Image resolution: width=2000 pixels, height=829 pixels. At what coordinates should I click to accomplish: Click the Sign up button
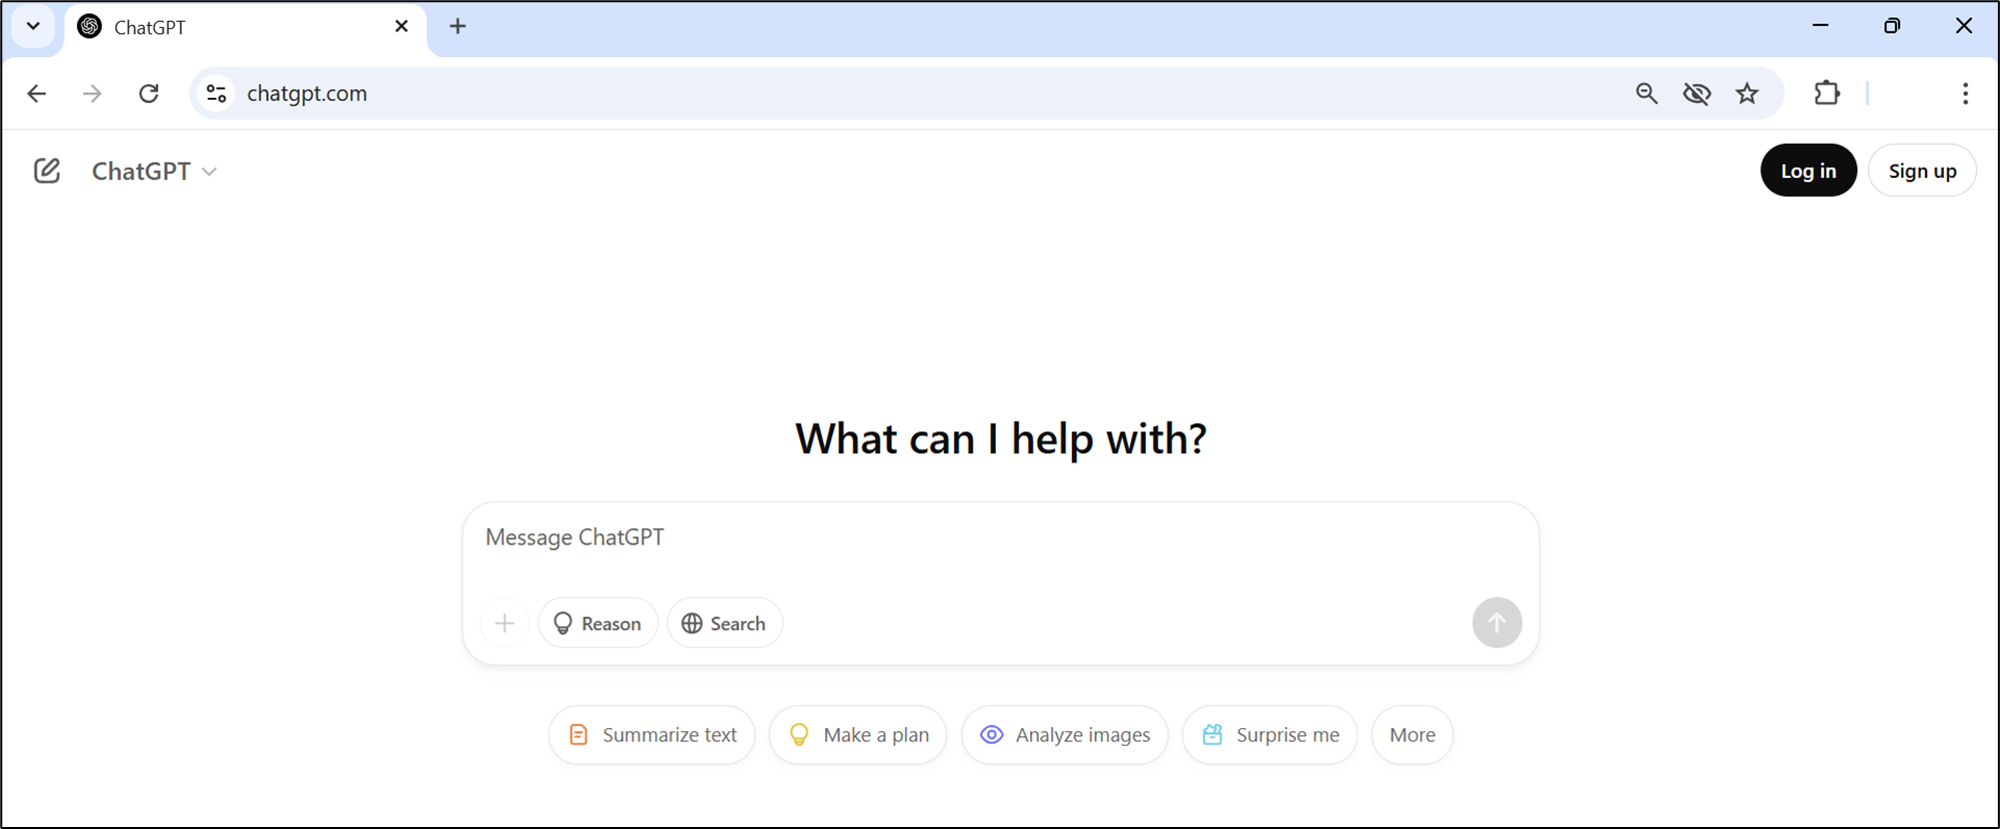pyautogui.click(x=1921, y=171)
